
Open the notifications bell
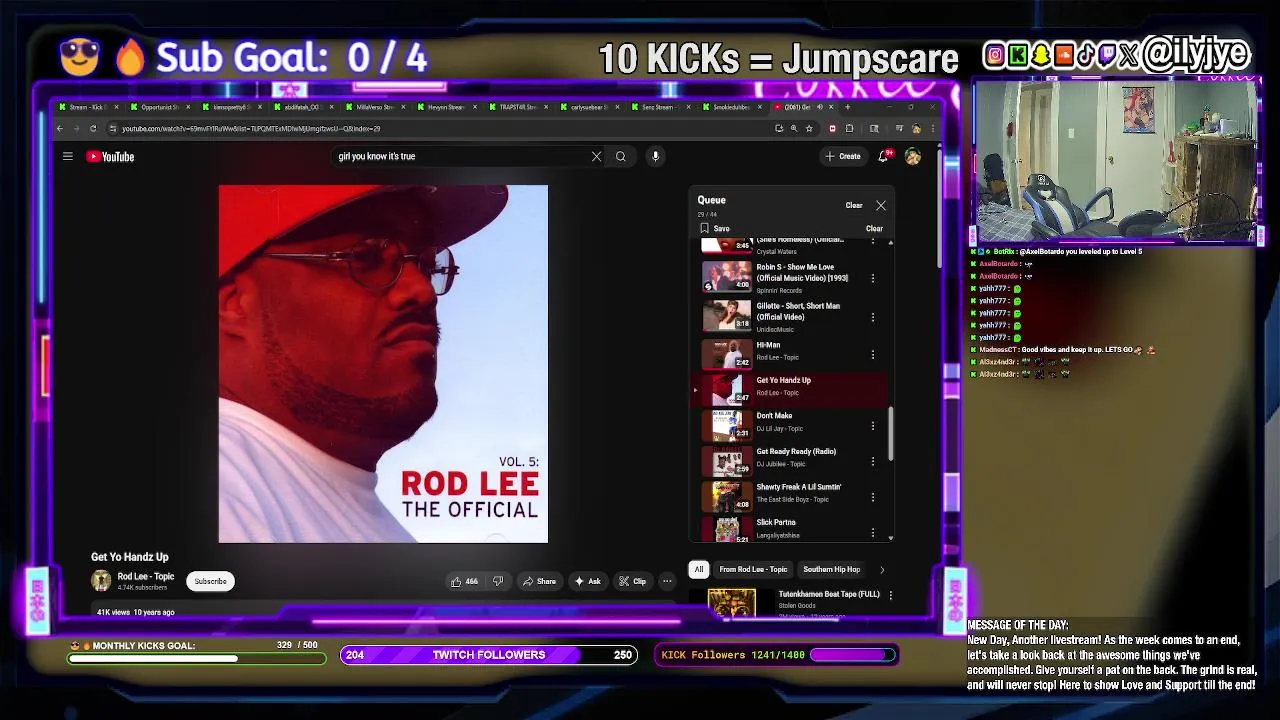click(884, 156)
